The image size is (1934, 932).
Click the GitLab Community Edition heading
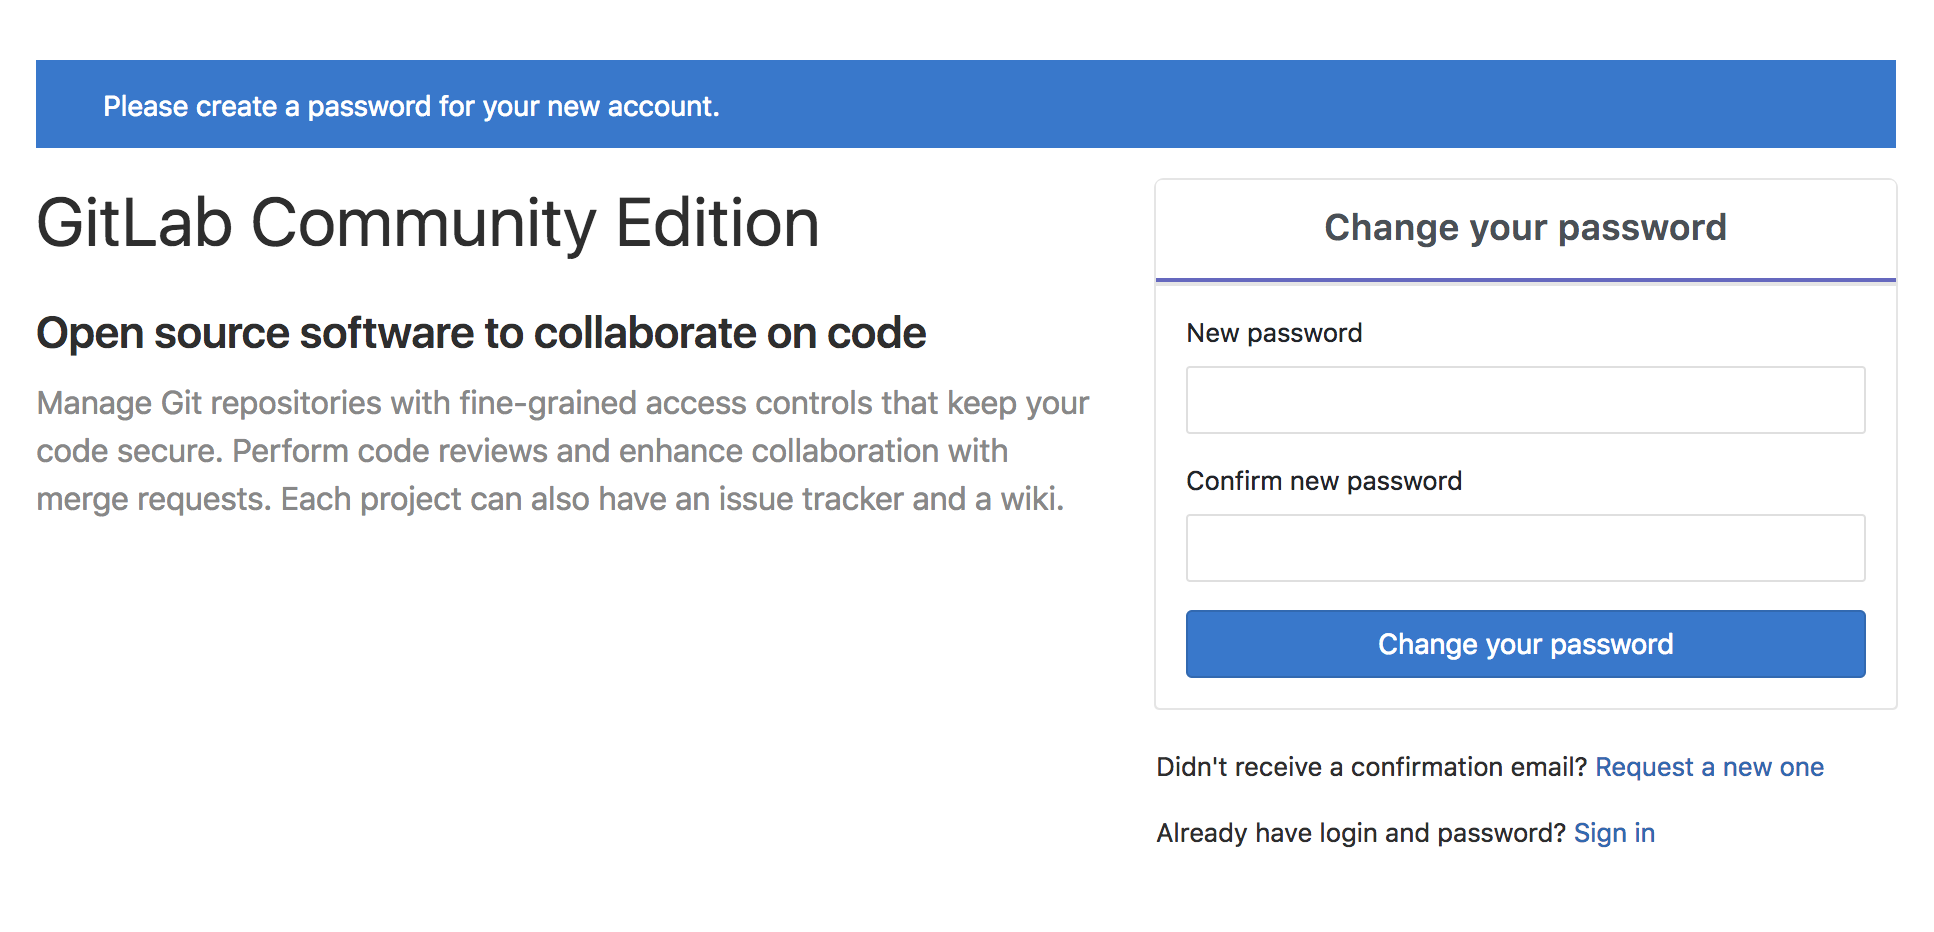428,222
